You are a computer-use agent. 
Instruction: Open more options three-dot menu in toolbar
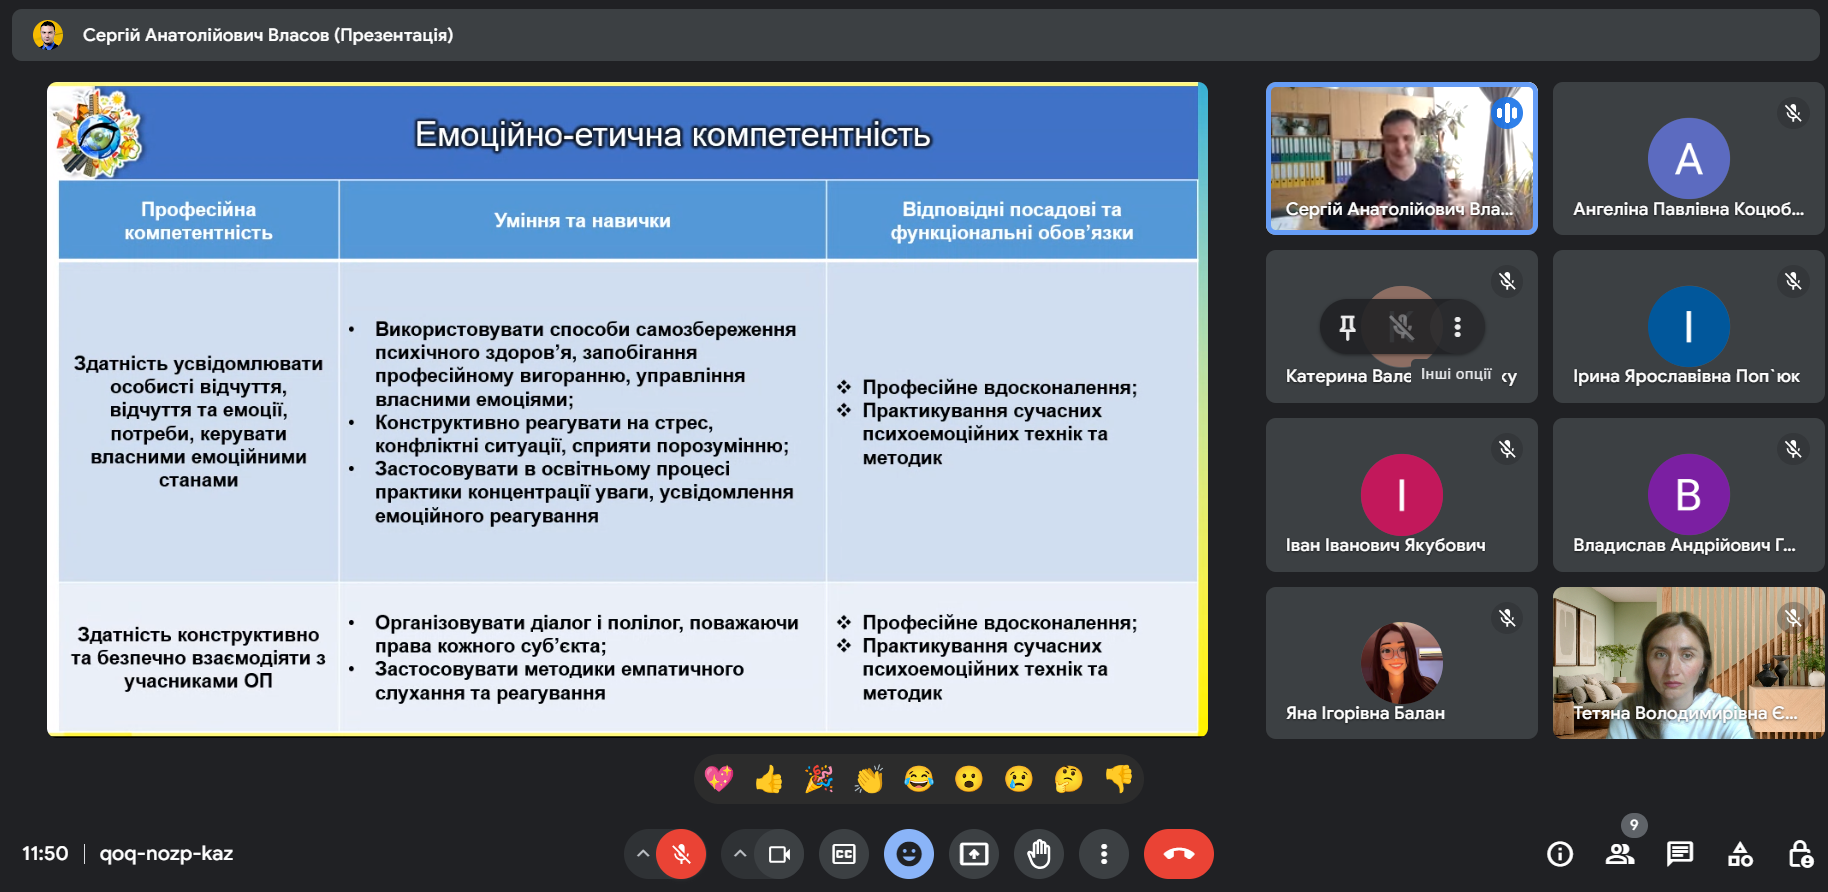[x=1104, y=854]
